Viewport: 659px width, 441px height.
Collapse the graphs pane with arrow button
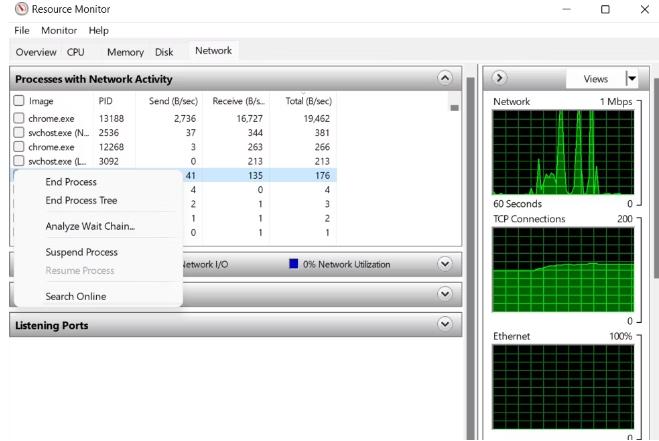coord(500,78)
